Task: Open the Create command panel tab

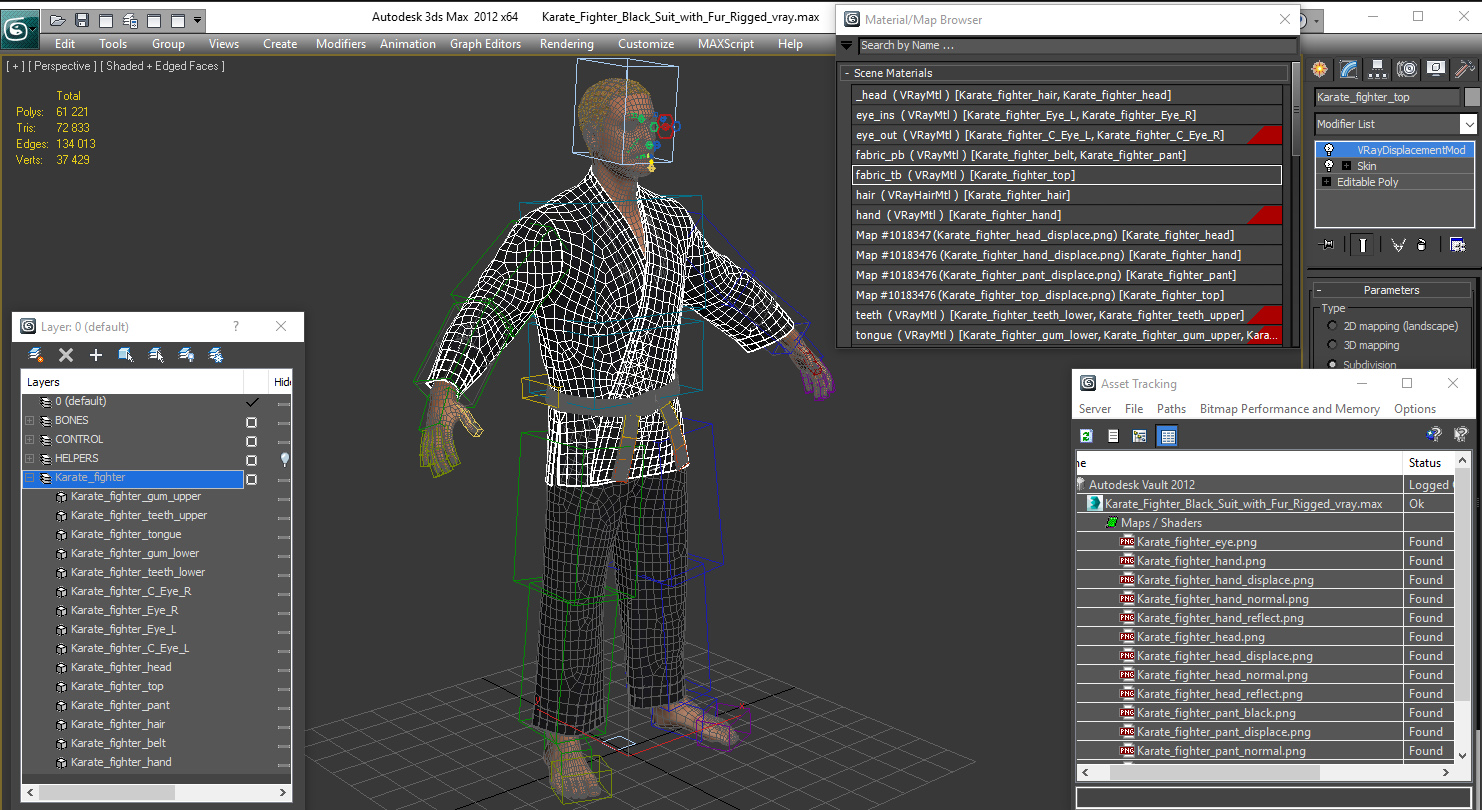Action: point(1320,69)
